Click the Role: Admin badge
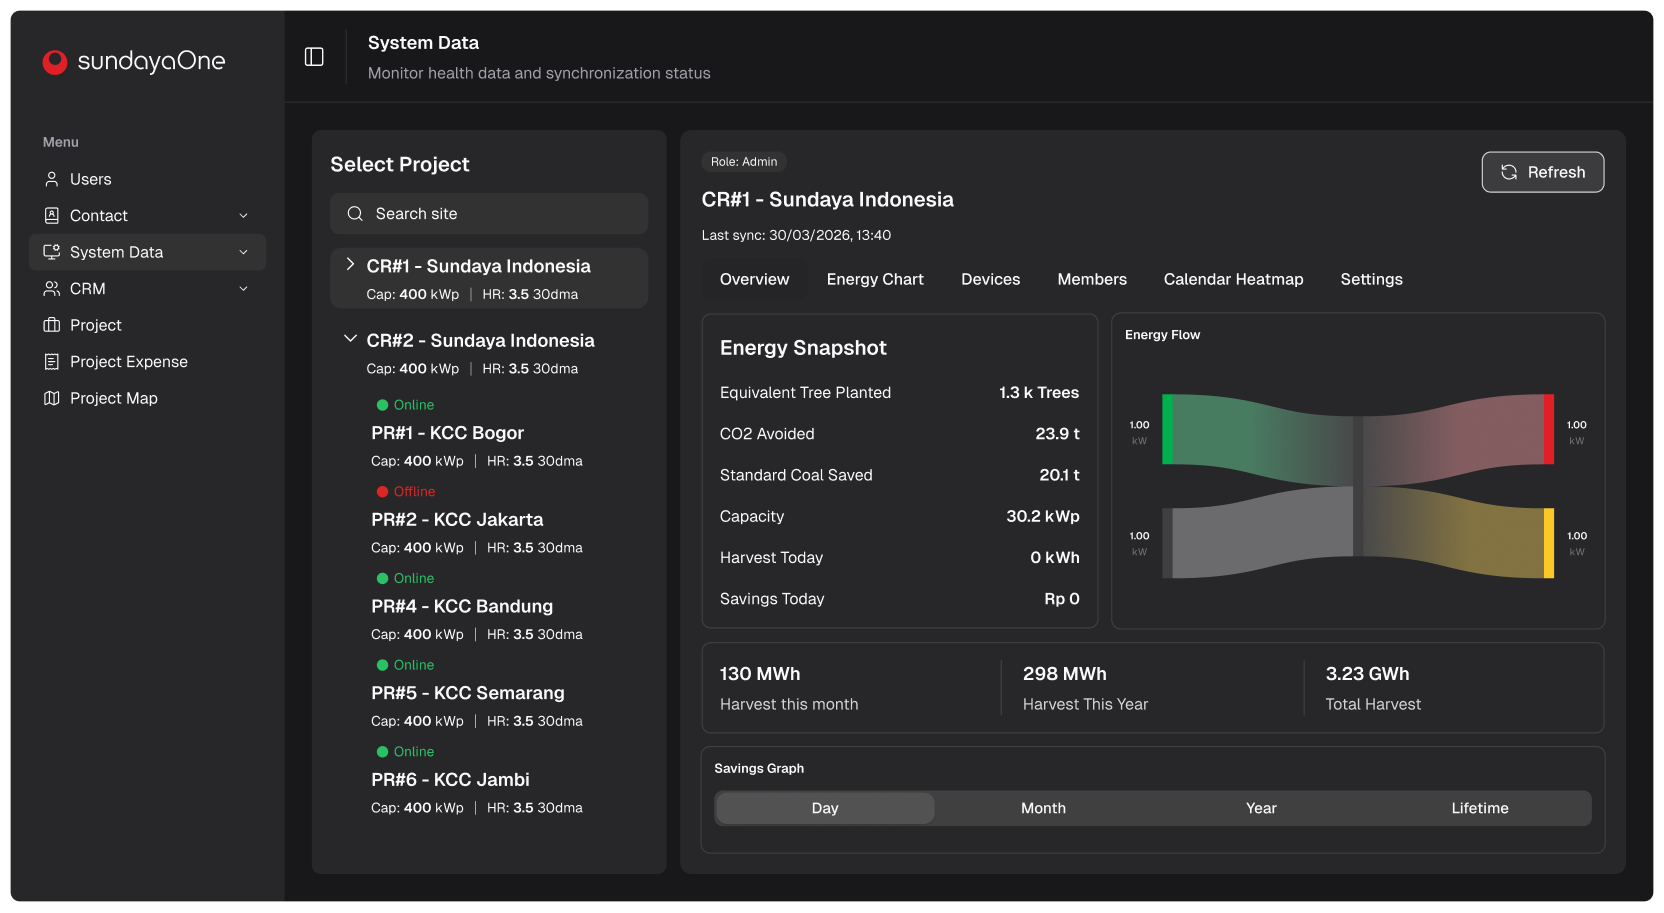This screenshot has height=913, width=1664. (x=744, y=162)
